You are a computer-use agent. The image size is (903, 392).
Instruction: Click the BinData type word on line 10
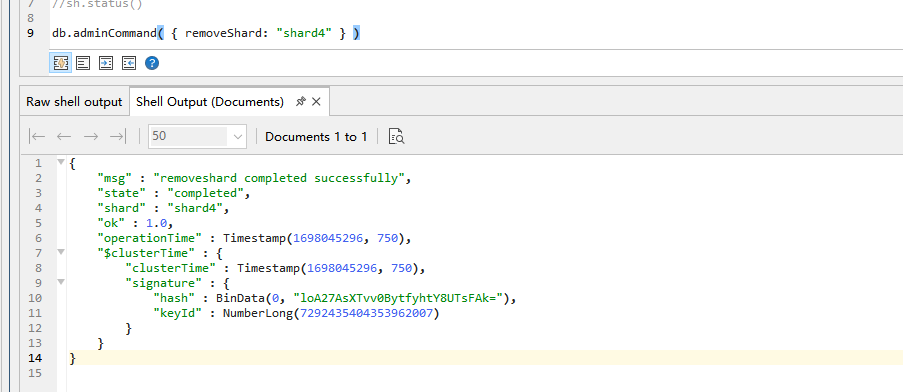click(241, 298)
